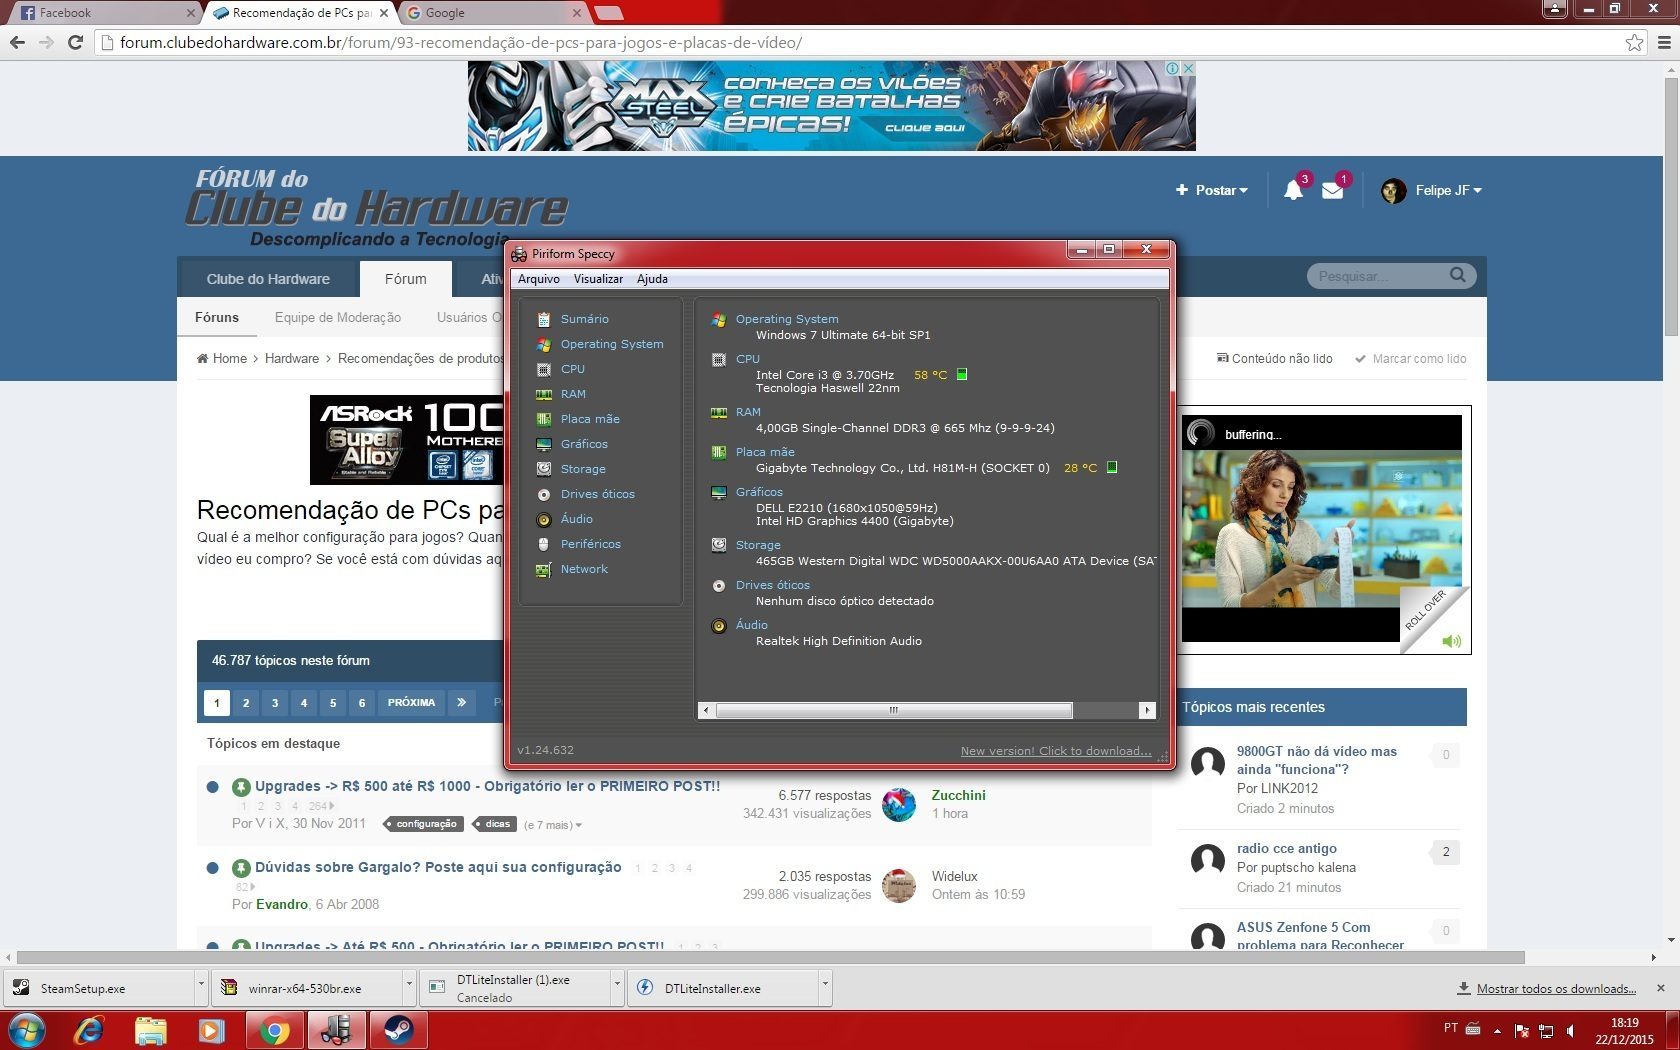Open Chrome menu hamburger icon
Viewport: 1680px width, 1050px height.
tap(1664, 42)
